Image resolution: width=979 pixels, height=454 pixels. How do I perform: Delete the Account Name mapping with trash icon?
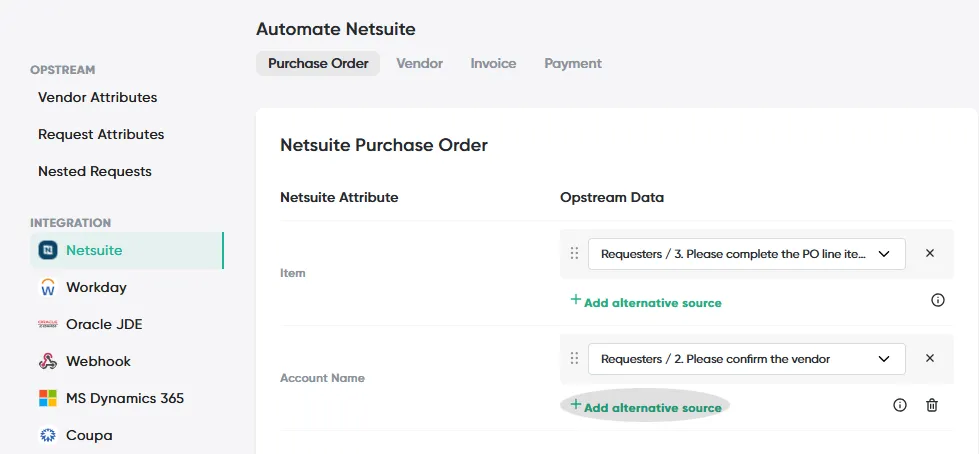click(932, 405)
